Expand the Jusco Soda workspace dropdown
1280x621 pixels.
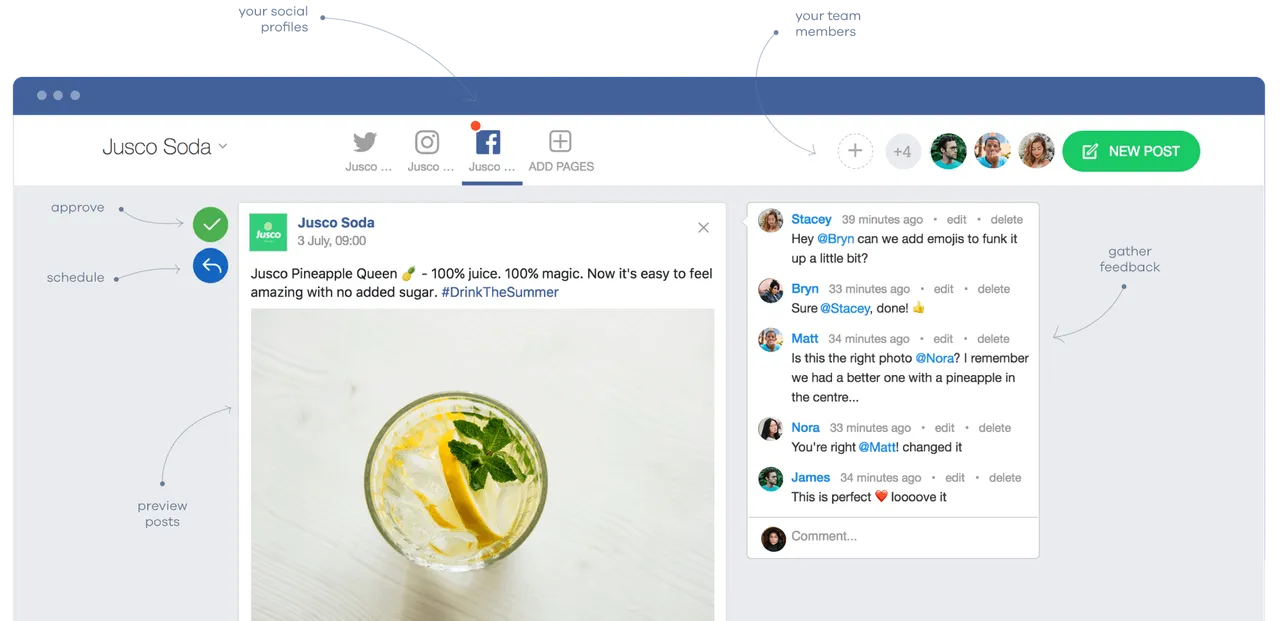(165, 147)
